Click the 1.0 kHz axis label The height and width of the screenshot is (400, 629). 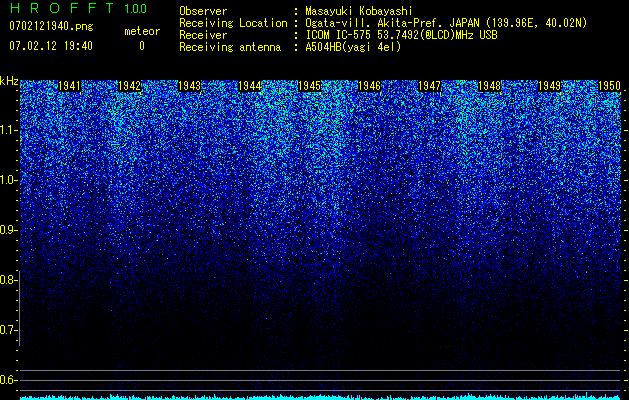(8, 181)
